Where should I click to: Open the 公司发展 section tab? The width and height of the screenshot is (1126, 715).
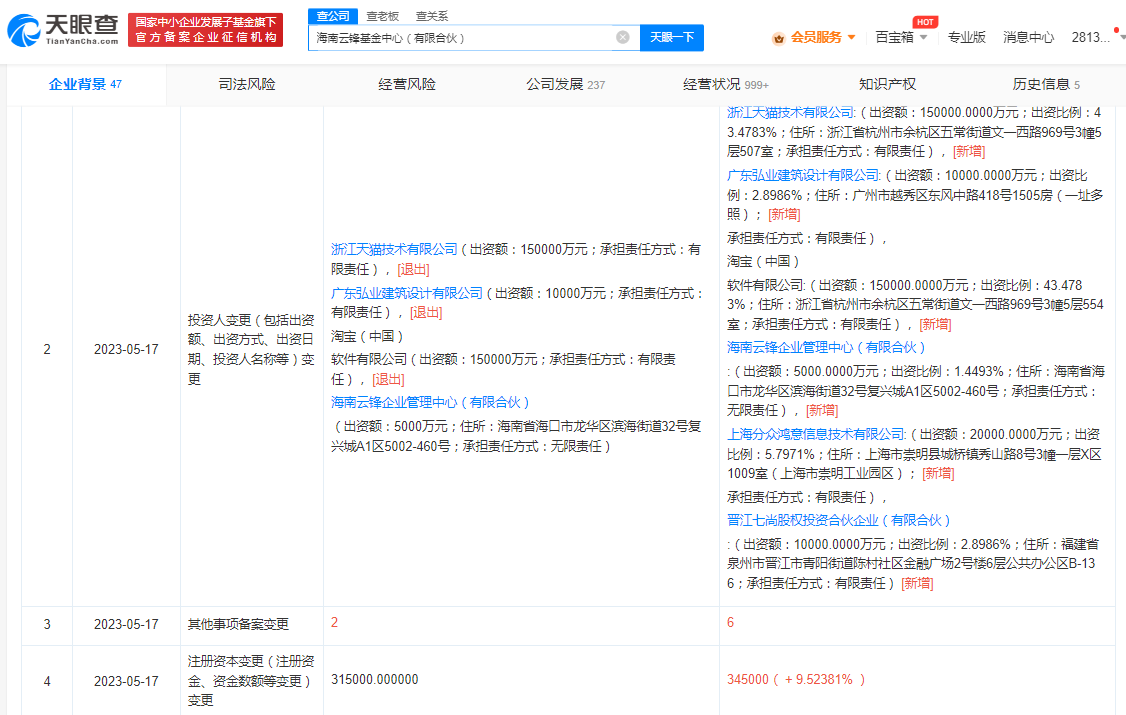pyautogui.click(x=565, y=85)
